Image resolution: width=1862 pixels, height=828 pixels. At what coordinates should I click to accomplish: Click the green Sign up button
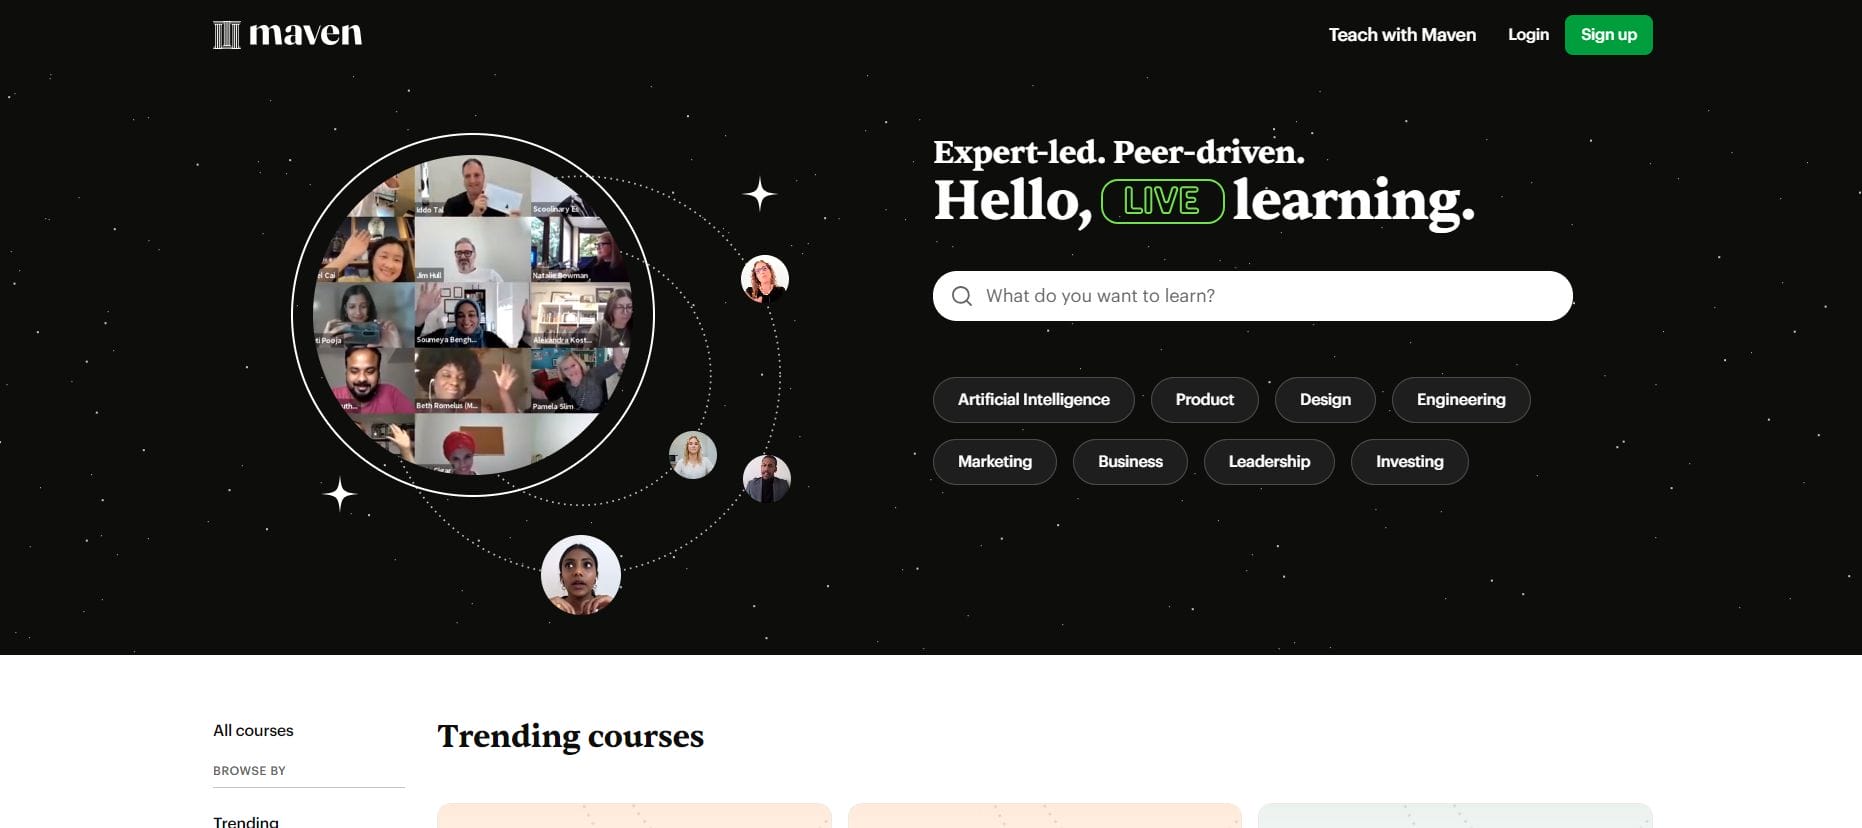[1608, 35]
